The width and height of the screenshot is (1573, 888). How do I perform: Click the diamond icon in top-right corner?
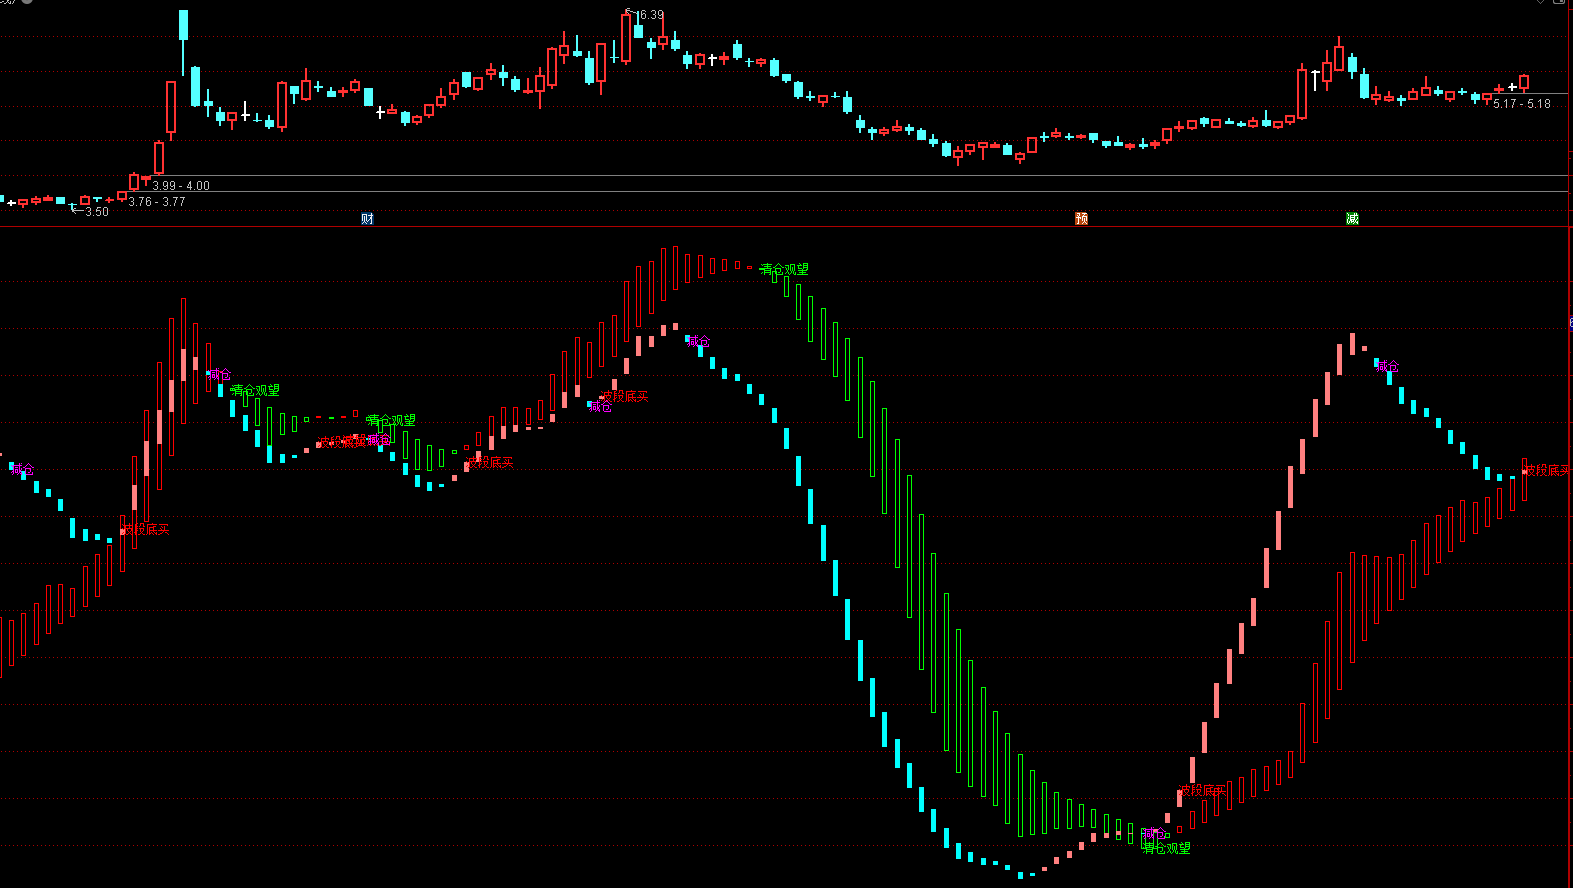click(x=1542, y=3)
